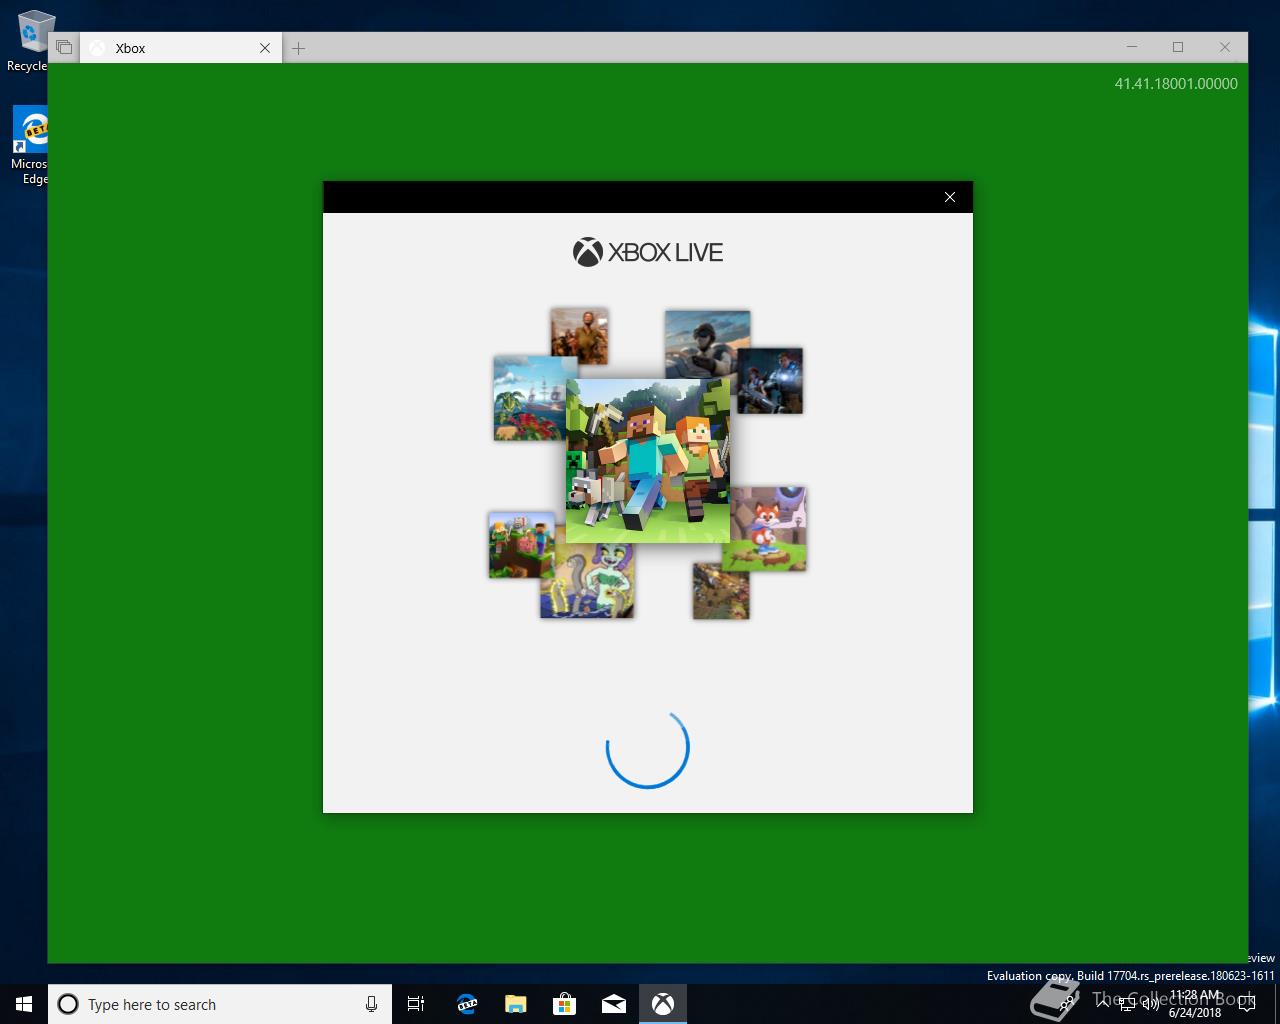
Task: Add a new tab with plus button
Action: [298, 48]
